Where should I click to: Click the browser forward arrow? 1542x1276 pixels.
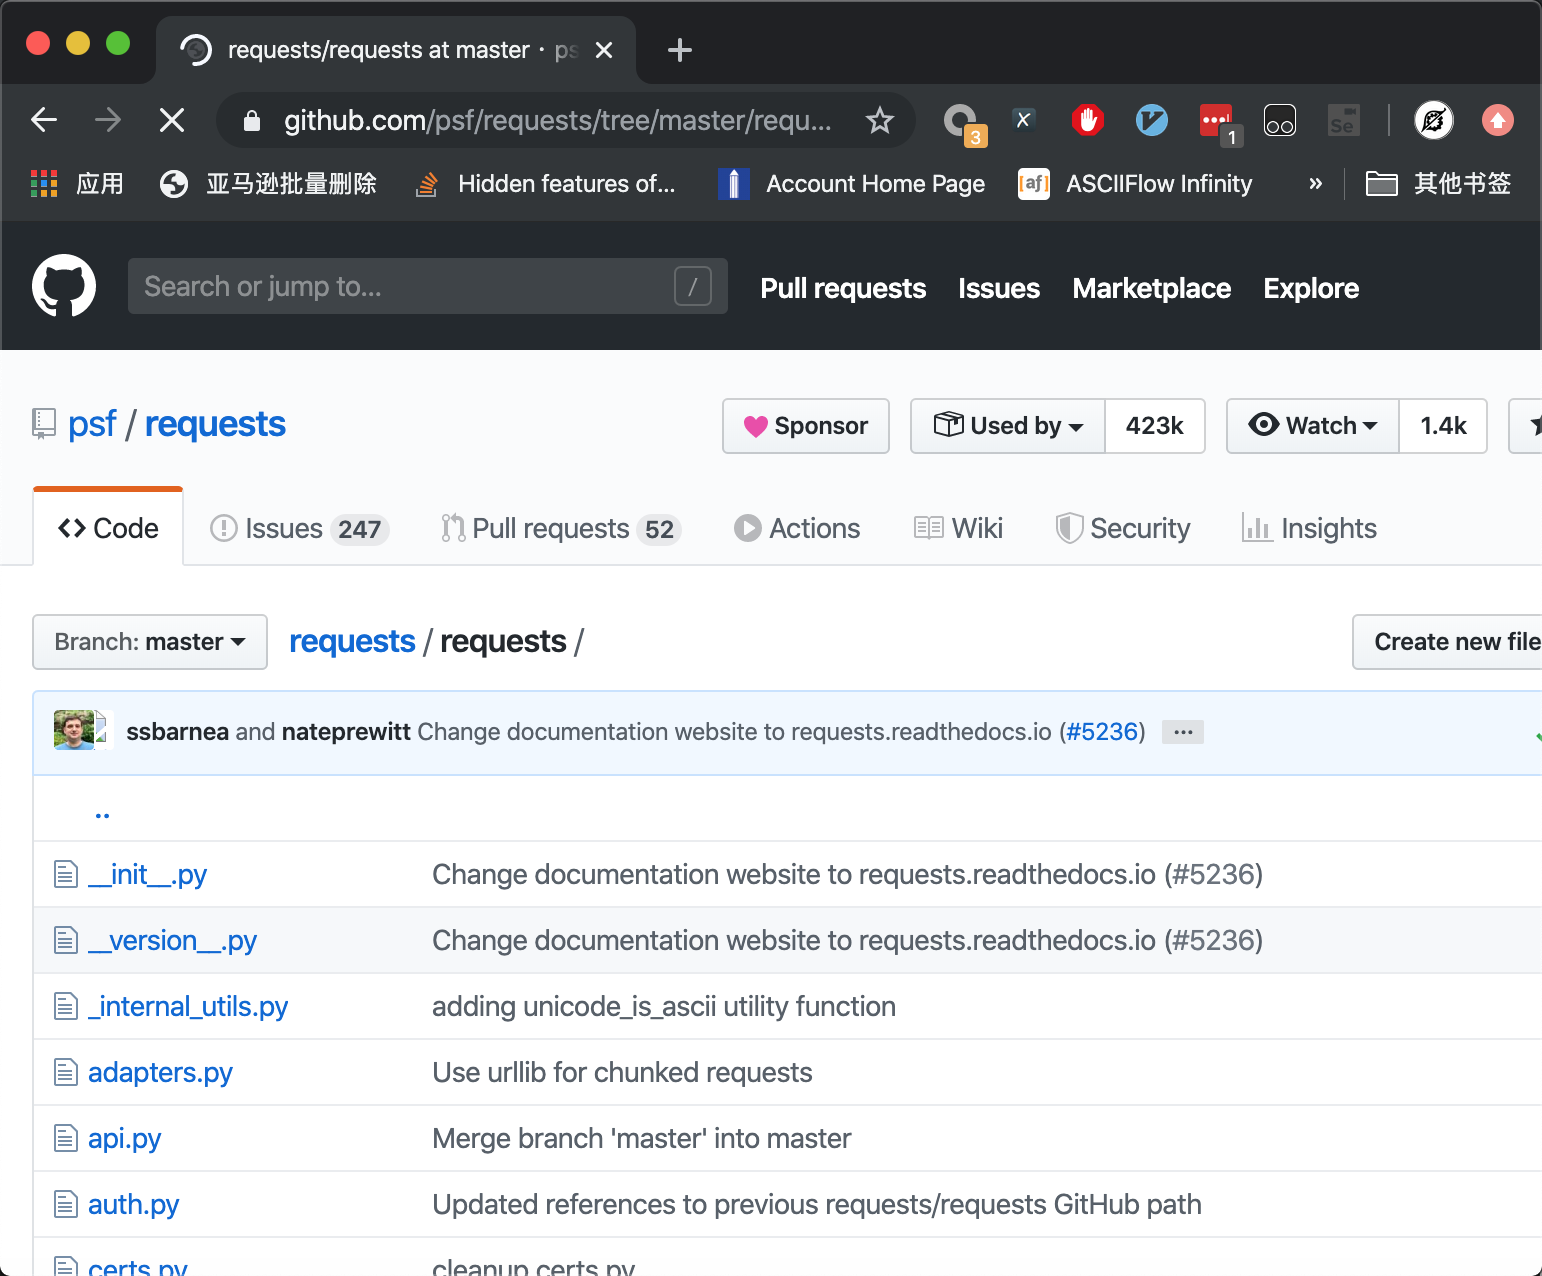tap(108, 120)
